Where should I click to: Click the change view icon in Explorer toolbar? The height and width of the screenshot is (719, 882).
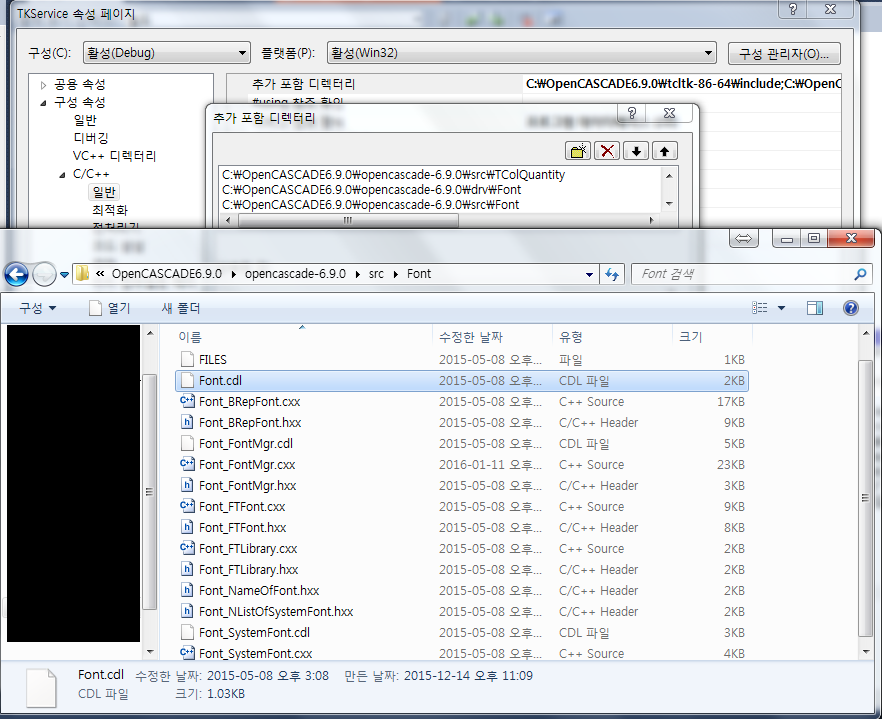[x=759, y=308]
